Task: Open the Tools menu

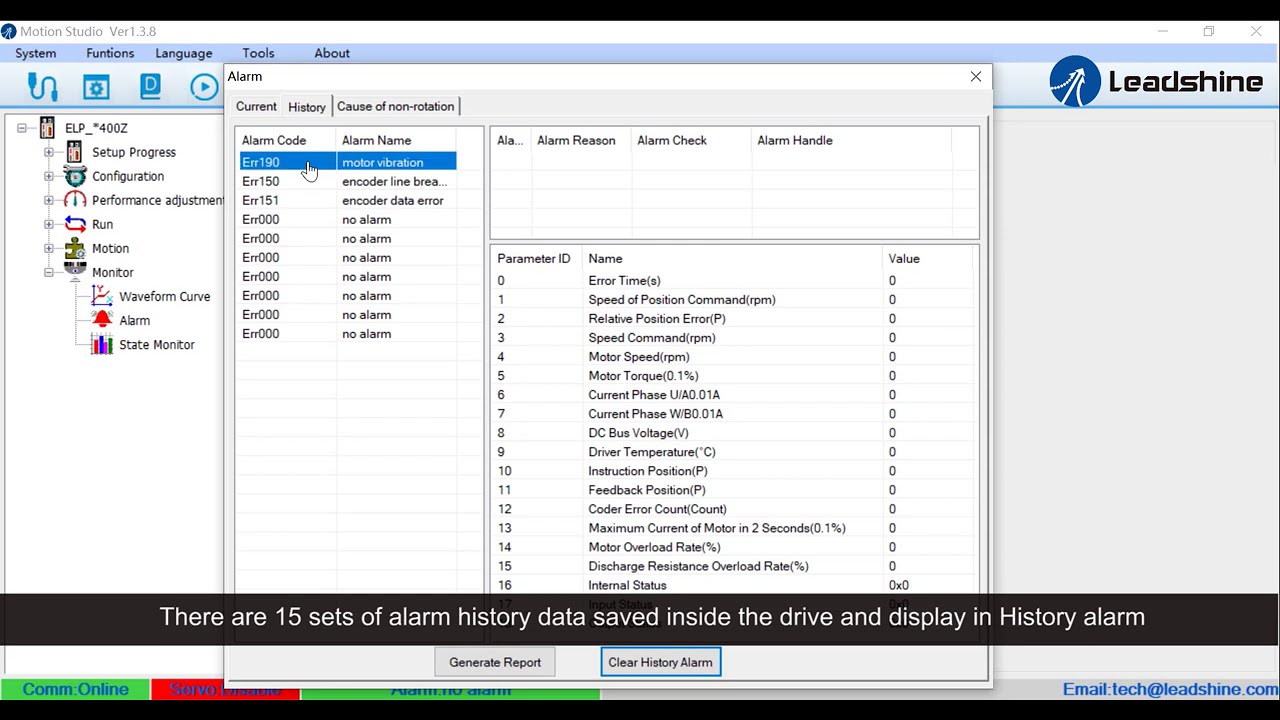Action: click(258, 53)
